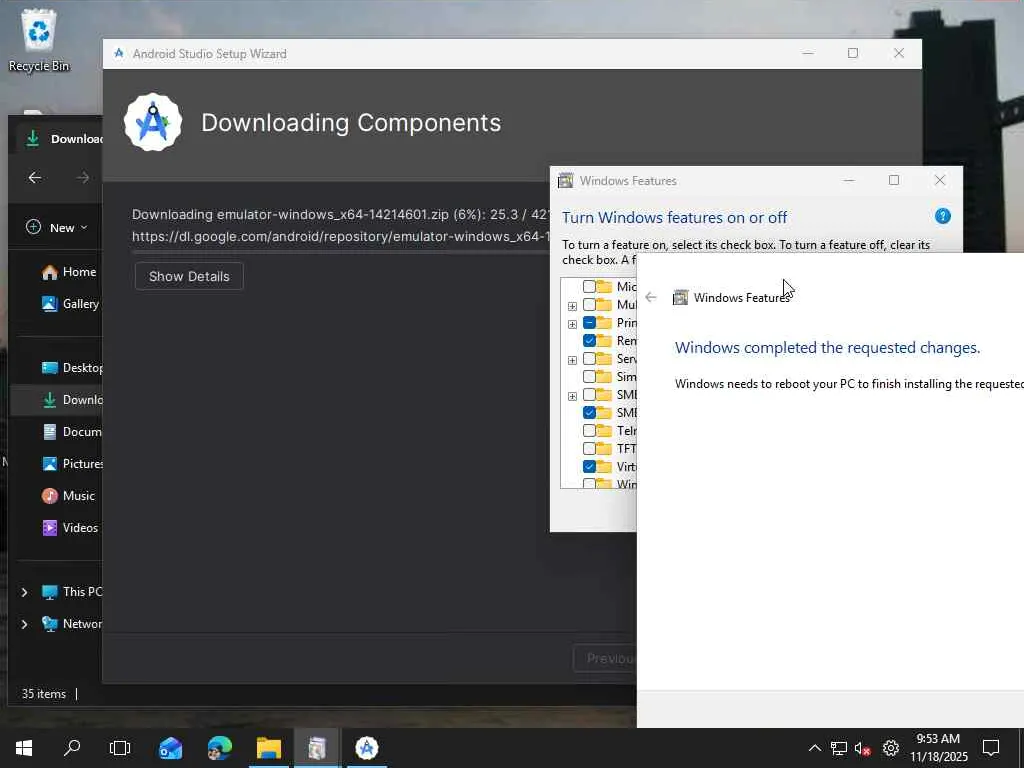Screen dimensions: 1024x768
Task: Go back using the arrow in Windows Features dialog
Action: [x=650, y=298]
